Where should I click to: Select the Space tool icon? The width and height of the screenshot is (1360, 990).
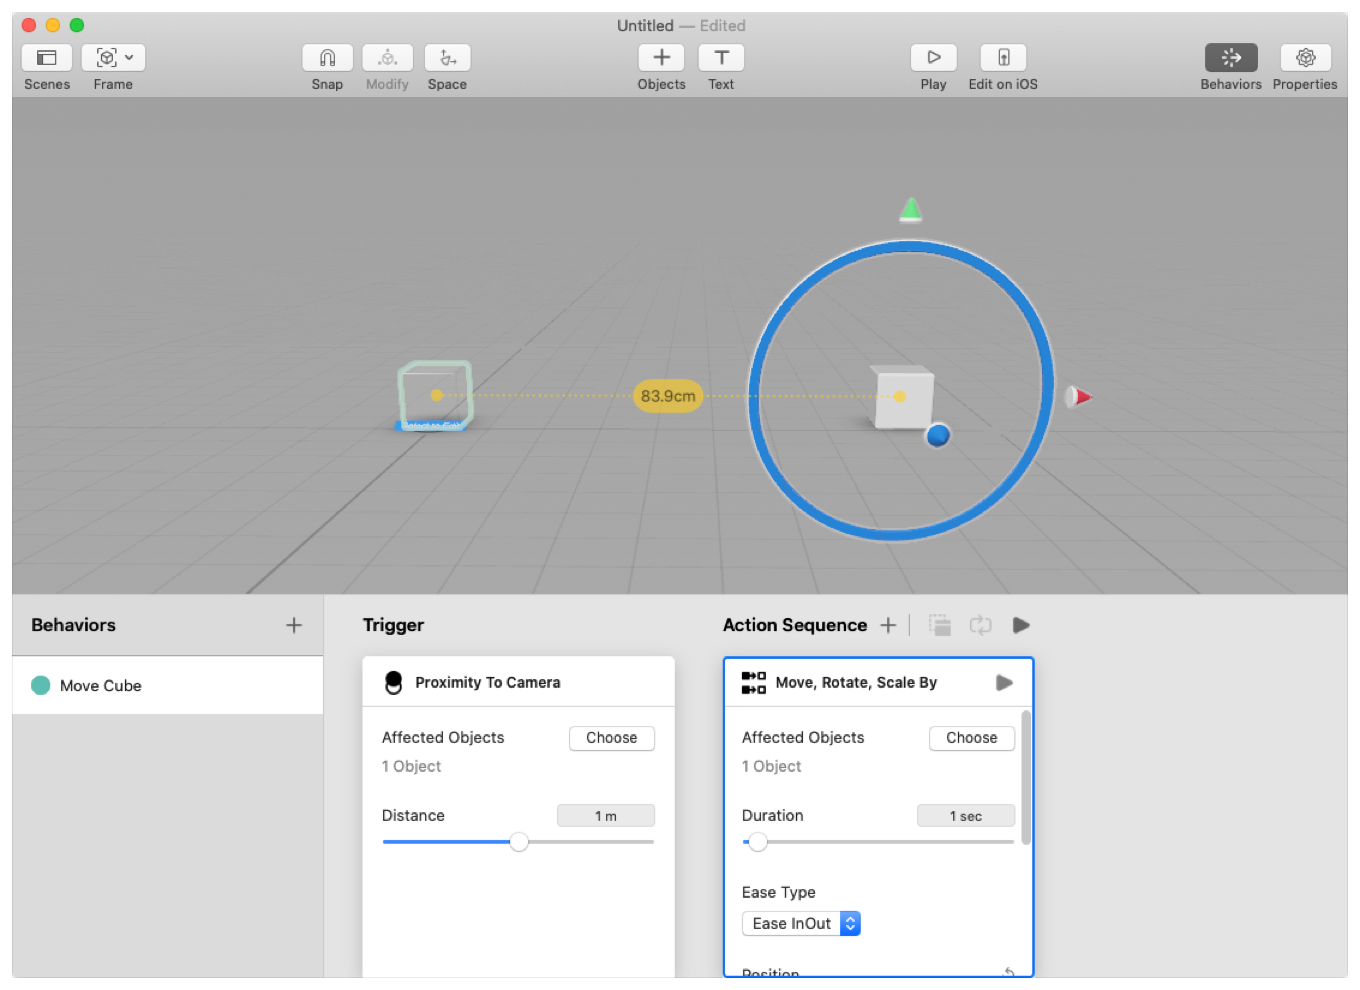(447, 57)
